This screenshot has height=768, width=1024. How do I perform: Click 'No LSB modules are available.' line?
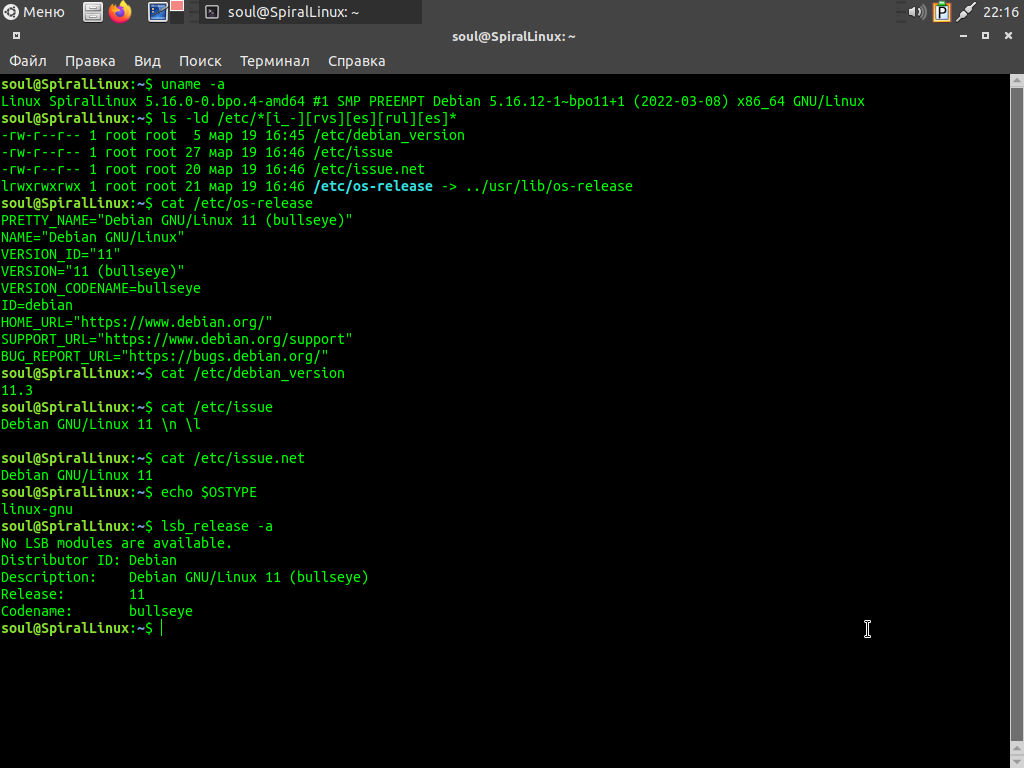(x=116, y=543)
